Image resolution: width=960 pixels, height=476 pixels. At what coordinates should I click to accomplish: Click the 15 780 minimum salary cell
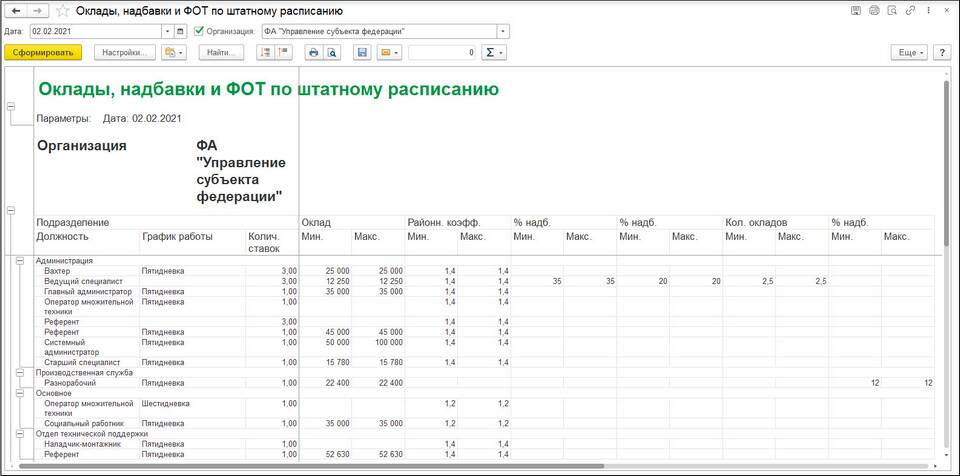point(325,362)
